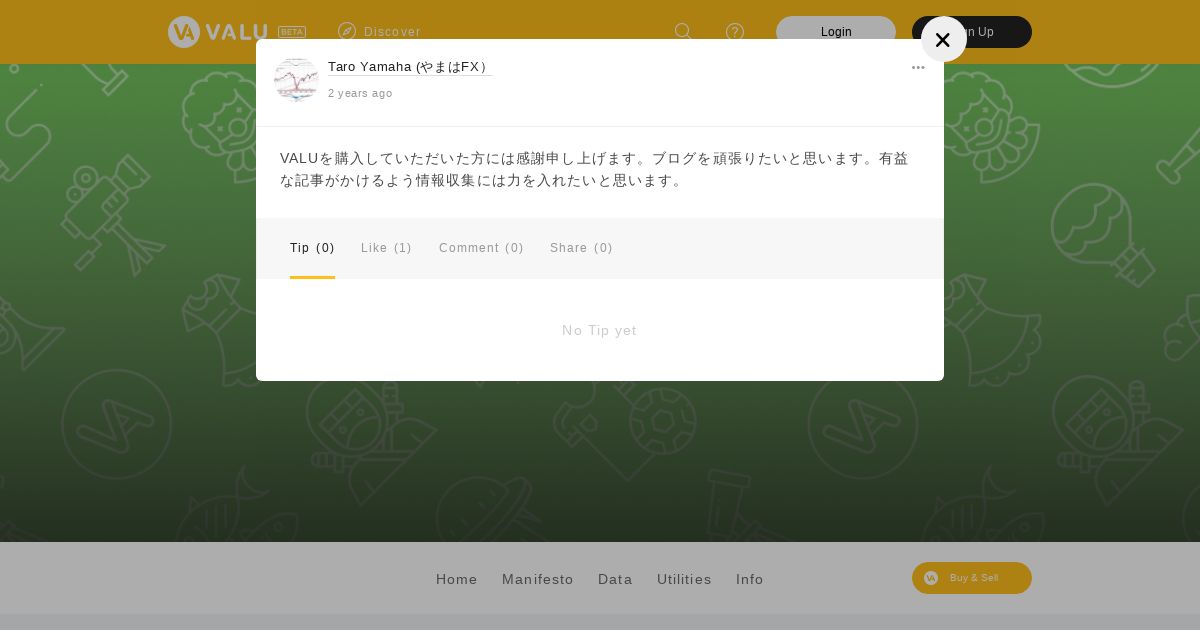Click the 'No Tip yet' message
Image resolution: width=1200 pixels, height=630 pixels.
click(x=599, y=330)
